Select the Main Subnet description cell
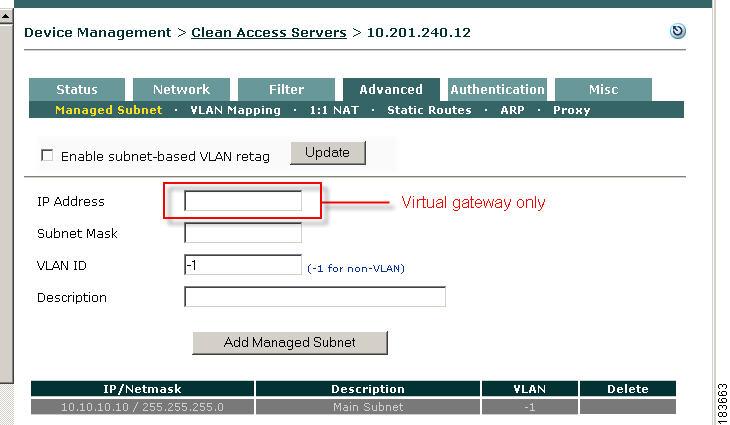730x425 pixels. tap(368, 407)
